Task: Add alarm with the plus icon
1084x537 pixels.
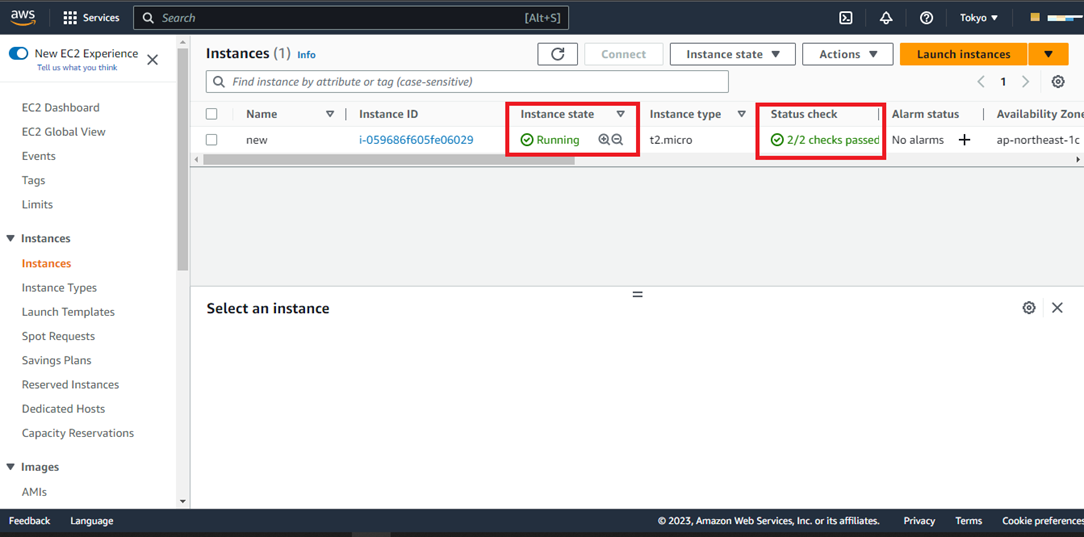Action: tap(964, 140)
